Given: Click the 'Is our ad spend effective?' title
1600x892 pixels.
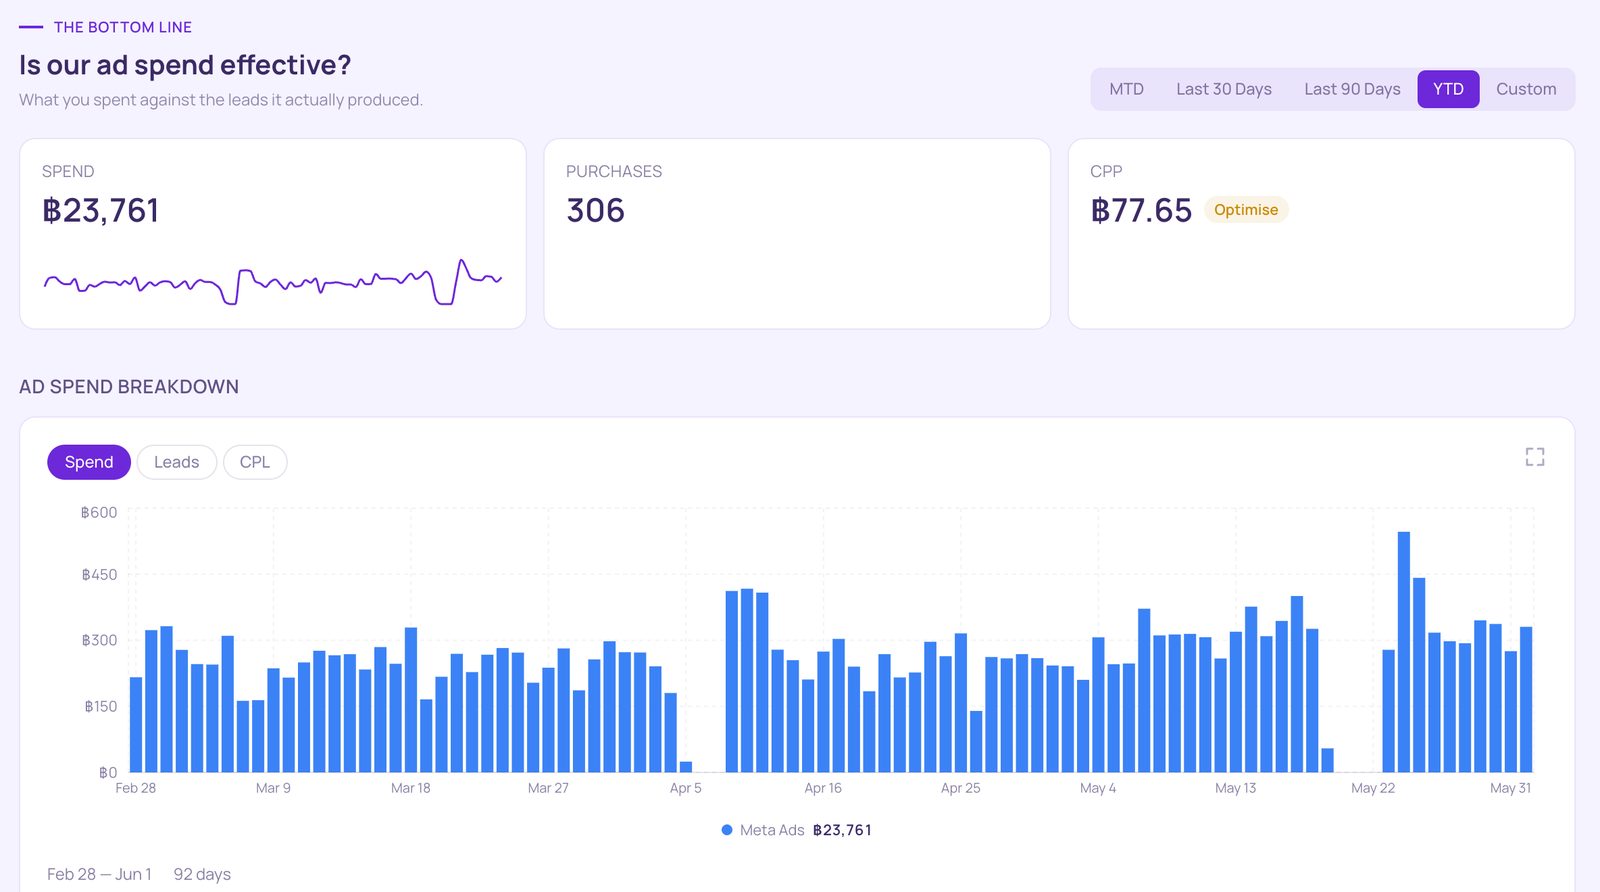Looking at the screenshot, I should click(185, 65).
